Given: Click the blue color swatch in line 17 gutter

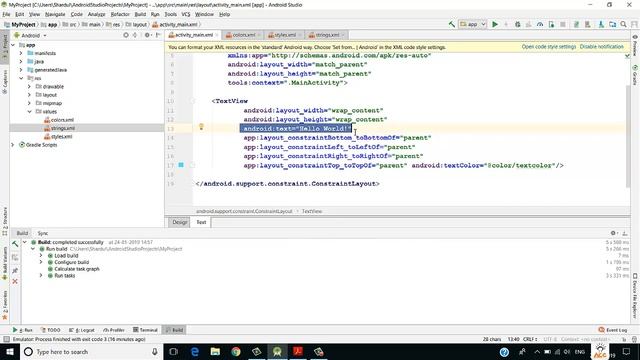Looking at the screenshot, I should [x=181, y=165].
